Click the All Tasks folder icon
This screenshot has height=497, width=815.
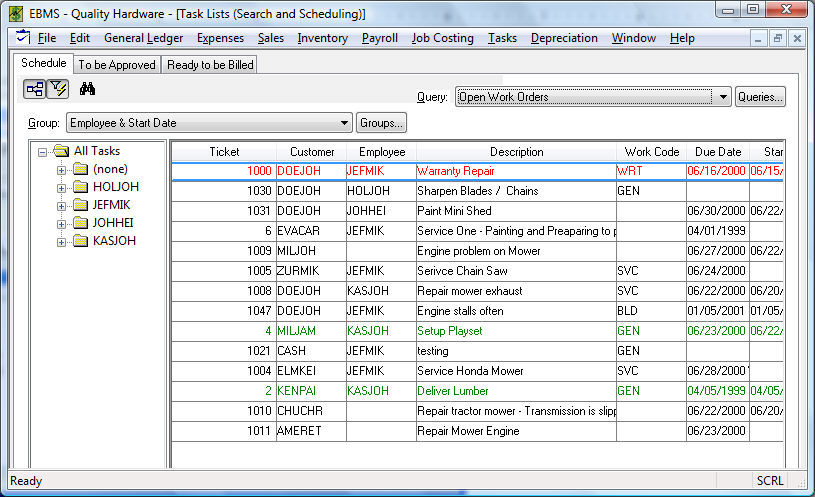[x=61, y=151]
